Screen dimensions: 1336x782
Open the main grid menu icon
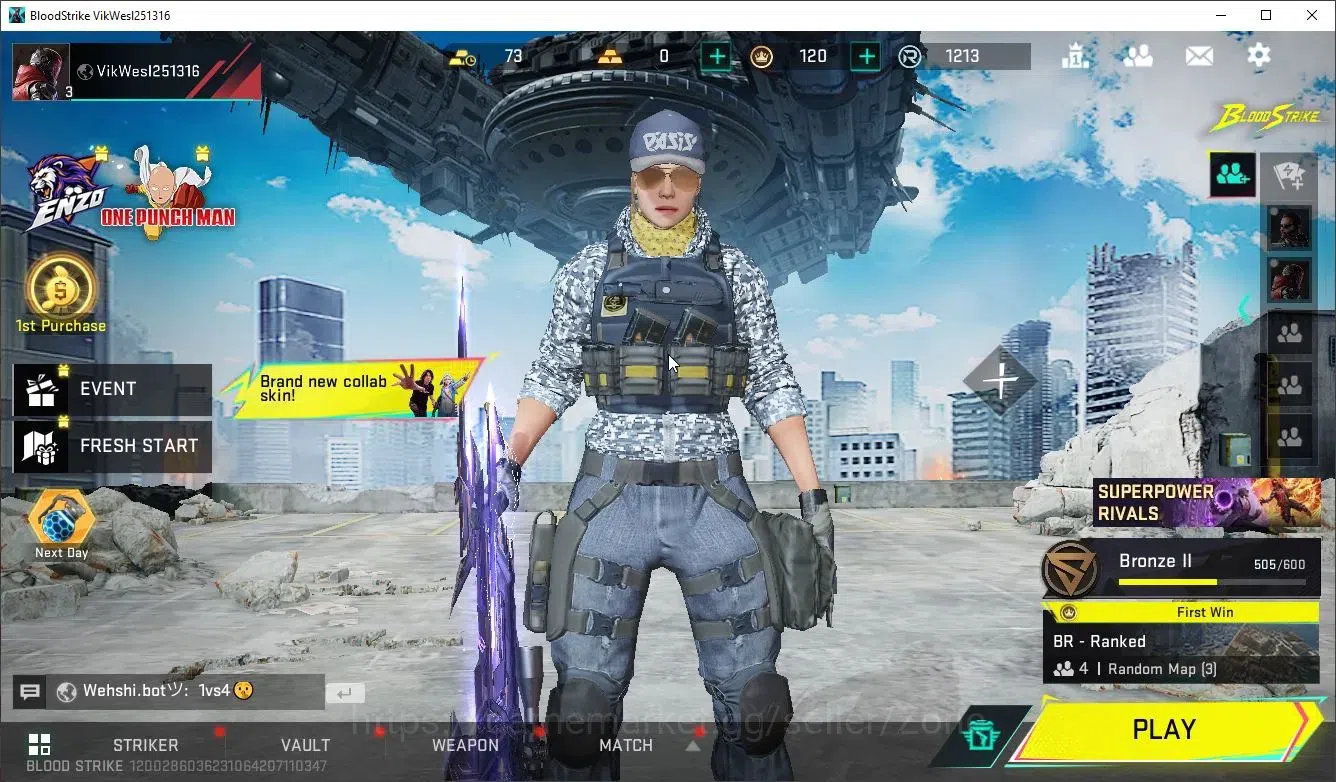click(x=39, y=745)
